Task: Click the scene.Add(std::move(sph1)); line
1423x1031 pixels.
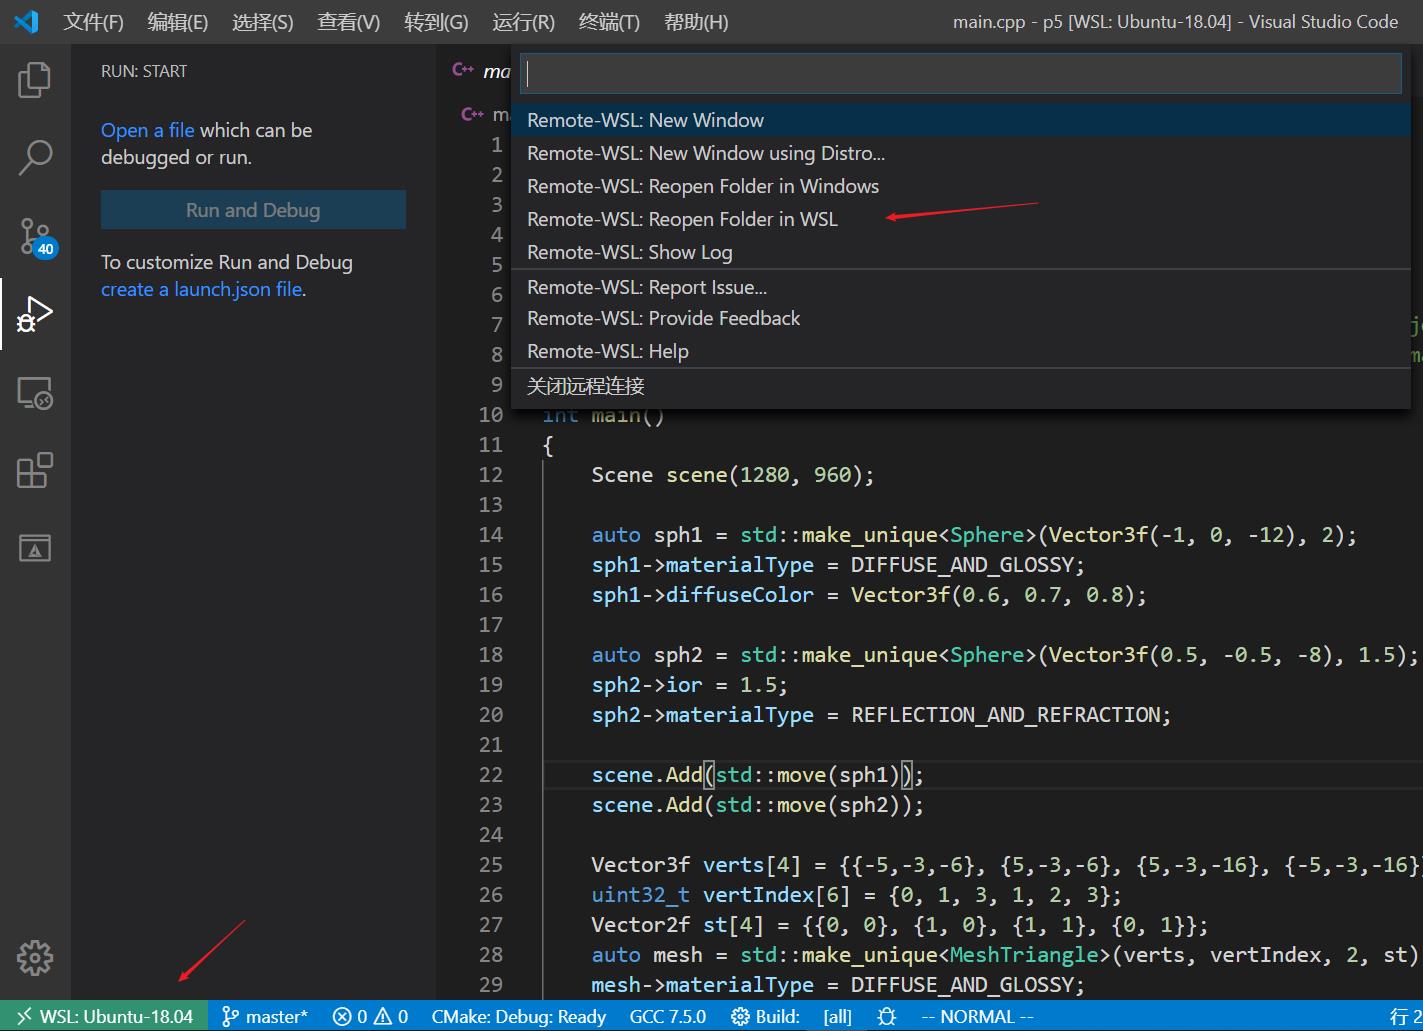Action: pos(758,774)
